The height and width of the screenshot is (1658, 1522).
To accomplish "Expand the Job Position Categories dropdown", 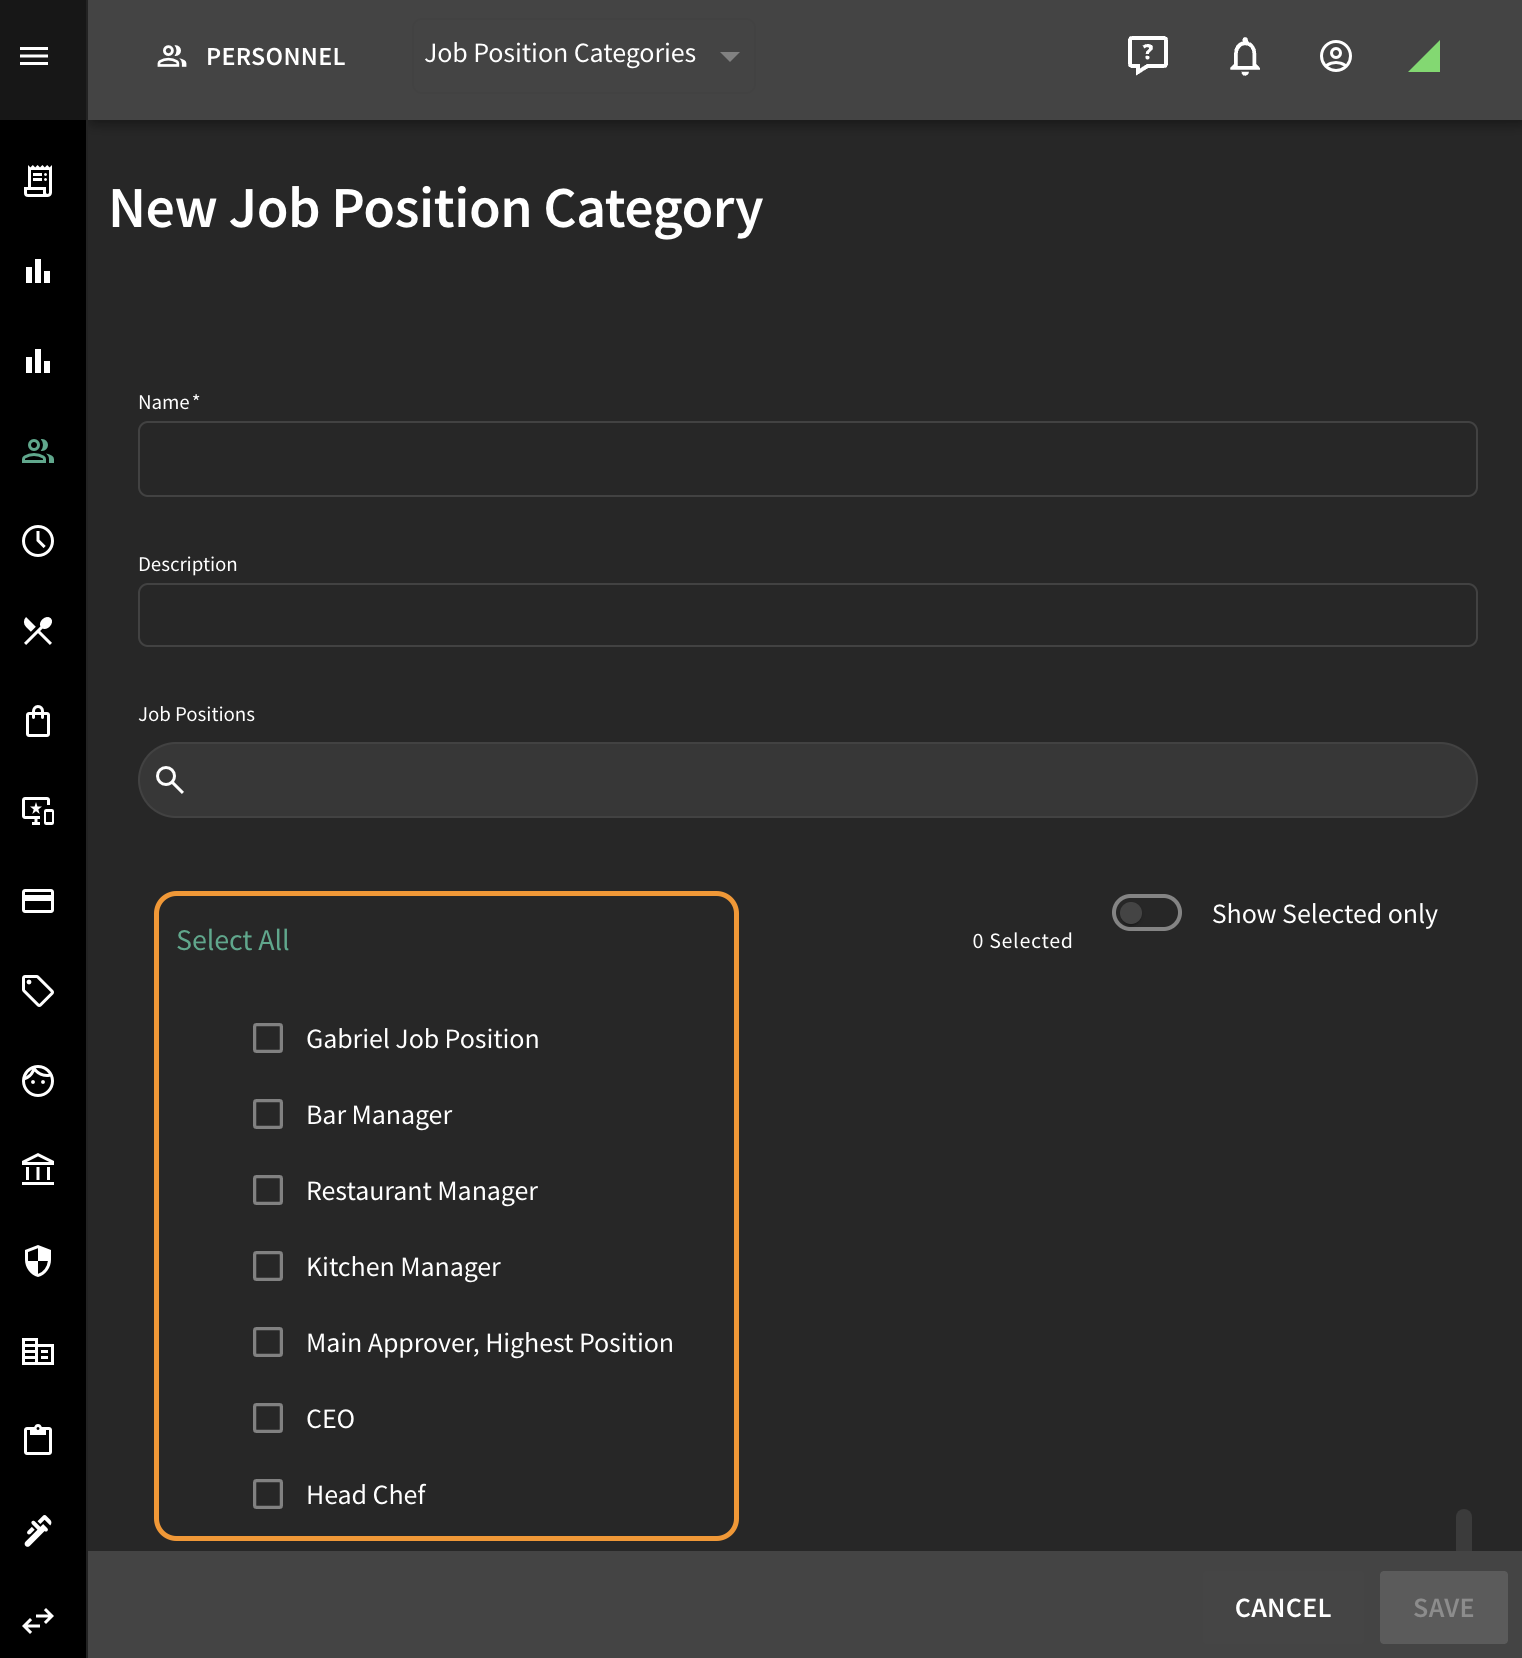I will coord(583,56).
